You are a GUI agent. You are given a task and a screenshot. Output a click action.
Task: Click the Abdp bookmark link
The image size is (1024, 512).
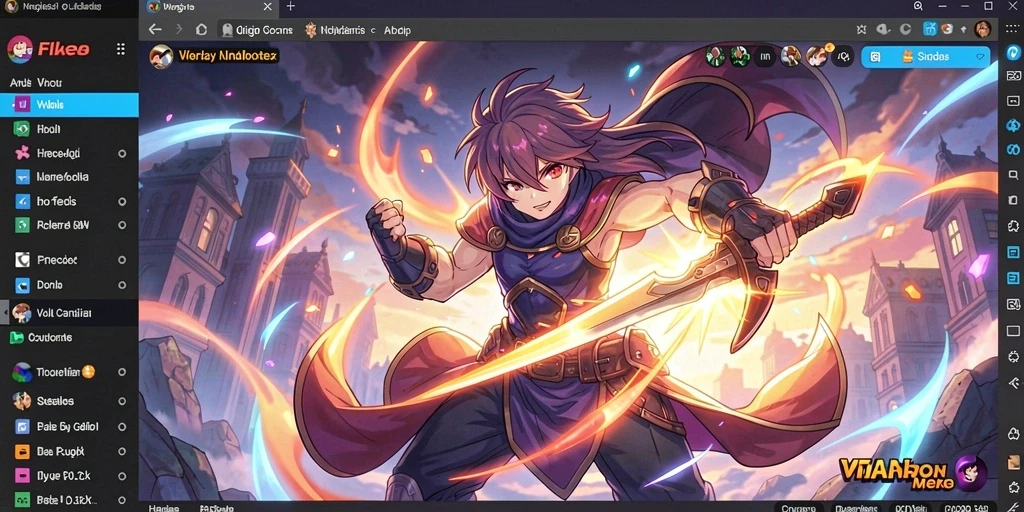pyautogui.click(x=397, y=30)
